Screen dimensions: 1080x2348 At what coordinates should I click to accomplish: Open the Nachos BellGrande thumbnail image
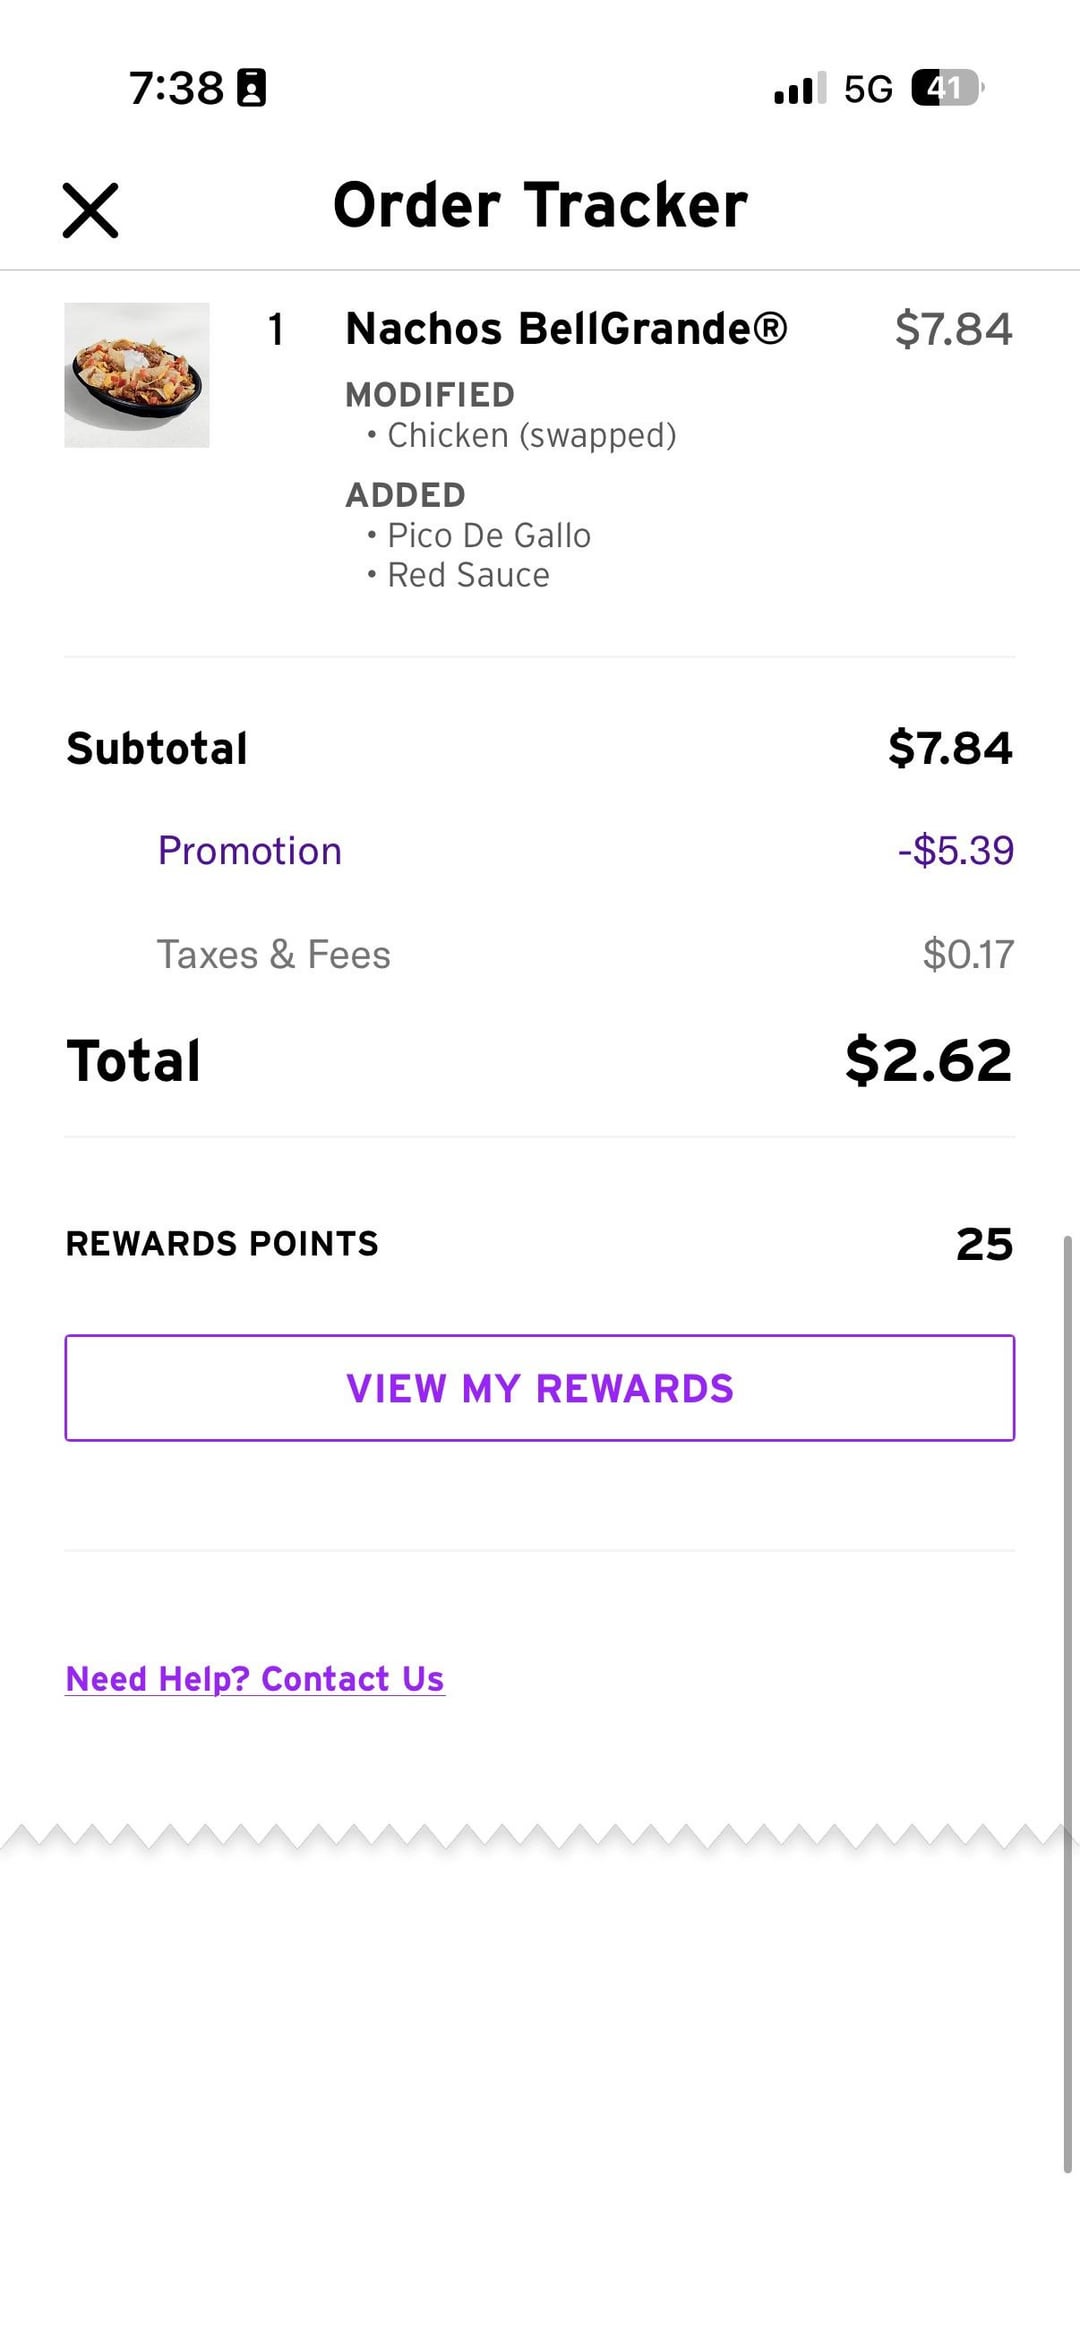point(137,375)
